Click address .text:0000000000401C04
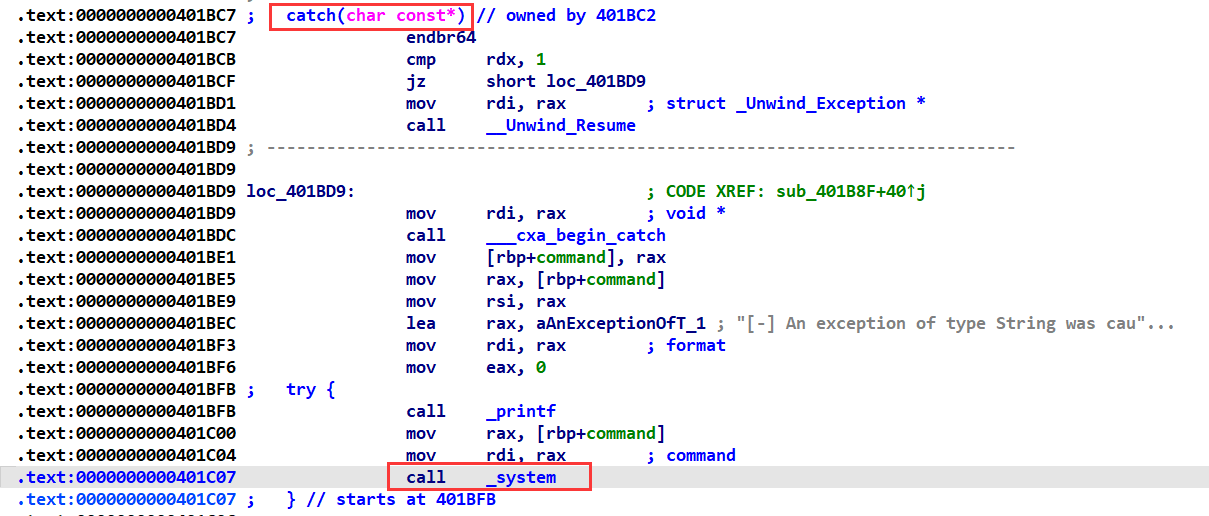The image size is (1209, 516). (126, 456)
